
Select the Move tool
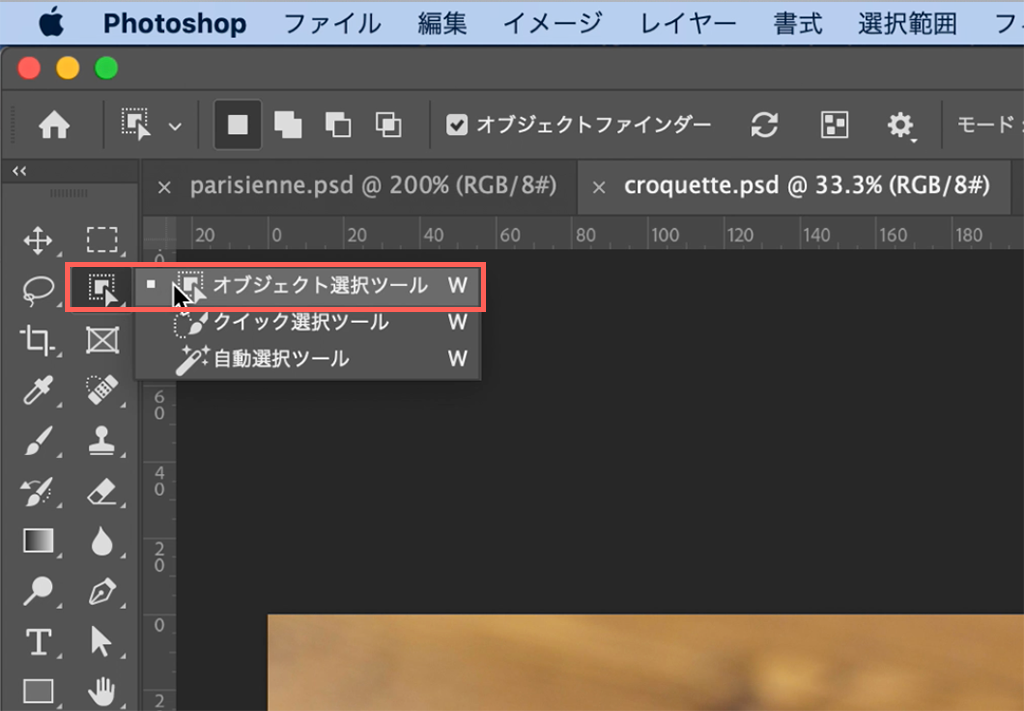(x=38, y=240)
